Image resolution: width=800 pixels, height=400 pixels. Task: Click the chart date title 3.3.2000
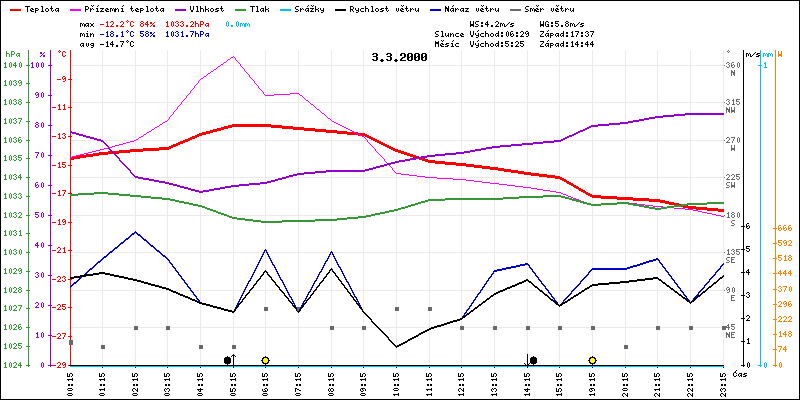398,58
